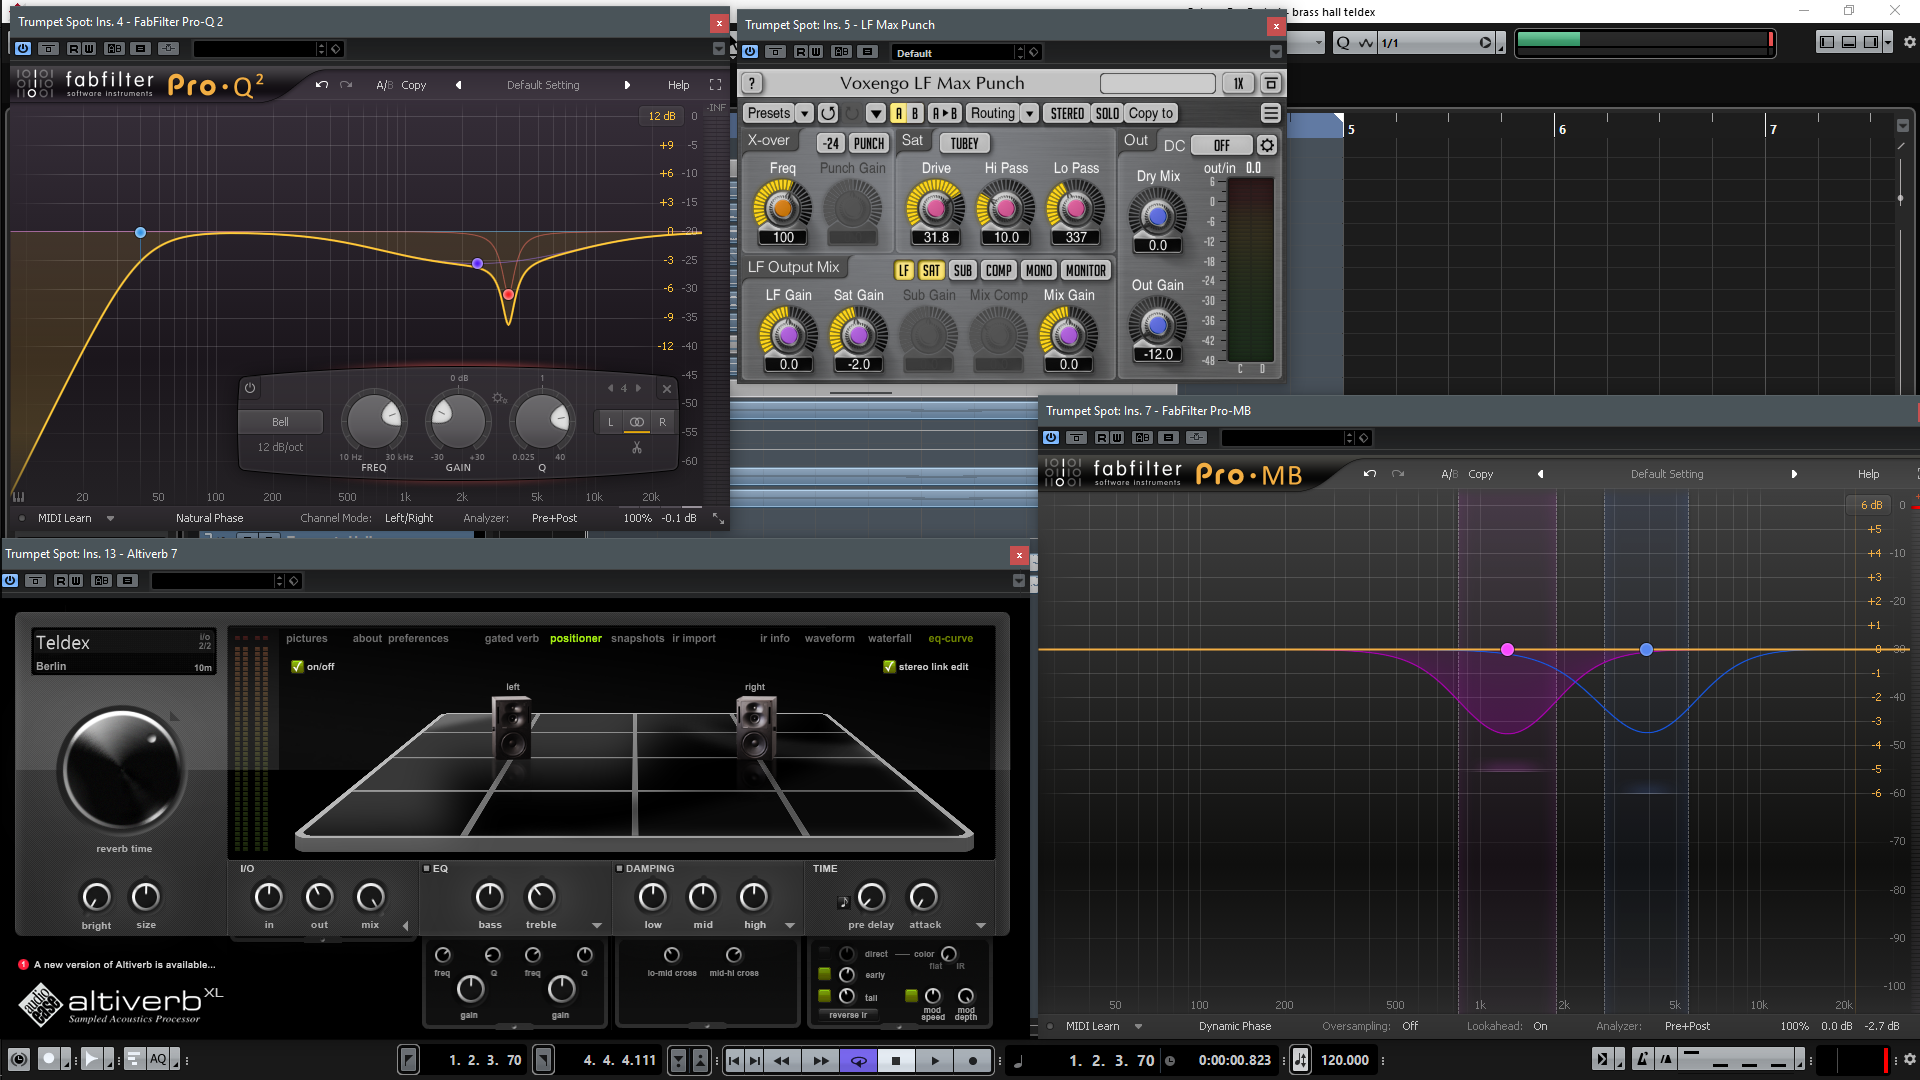Click the Voxengo reset preset icon
This screenshot has width=1920, height=1080.
tap(828, 113)
